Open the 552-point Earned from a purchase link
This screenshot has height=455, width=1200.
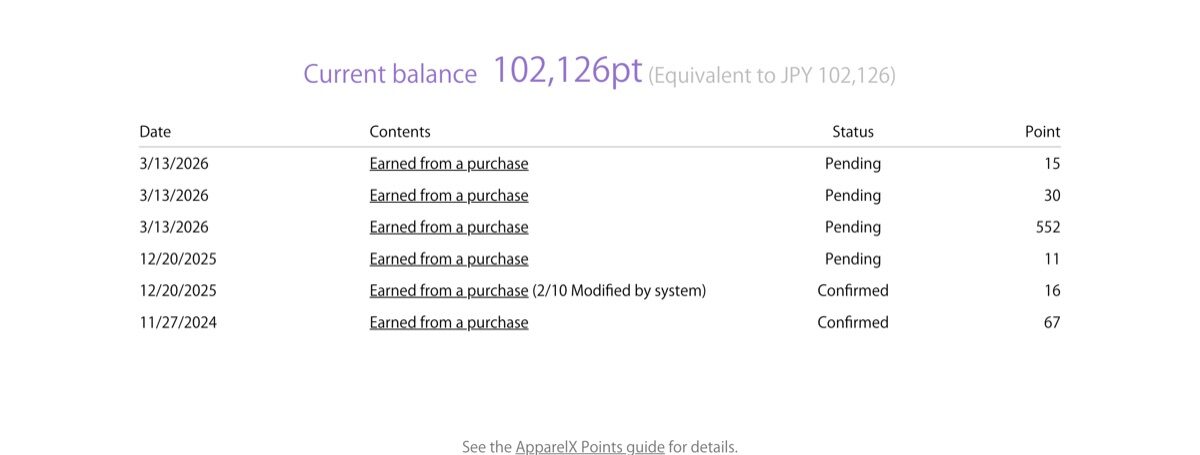(x=449, y=227)
